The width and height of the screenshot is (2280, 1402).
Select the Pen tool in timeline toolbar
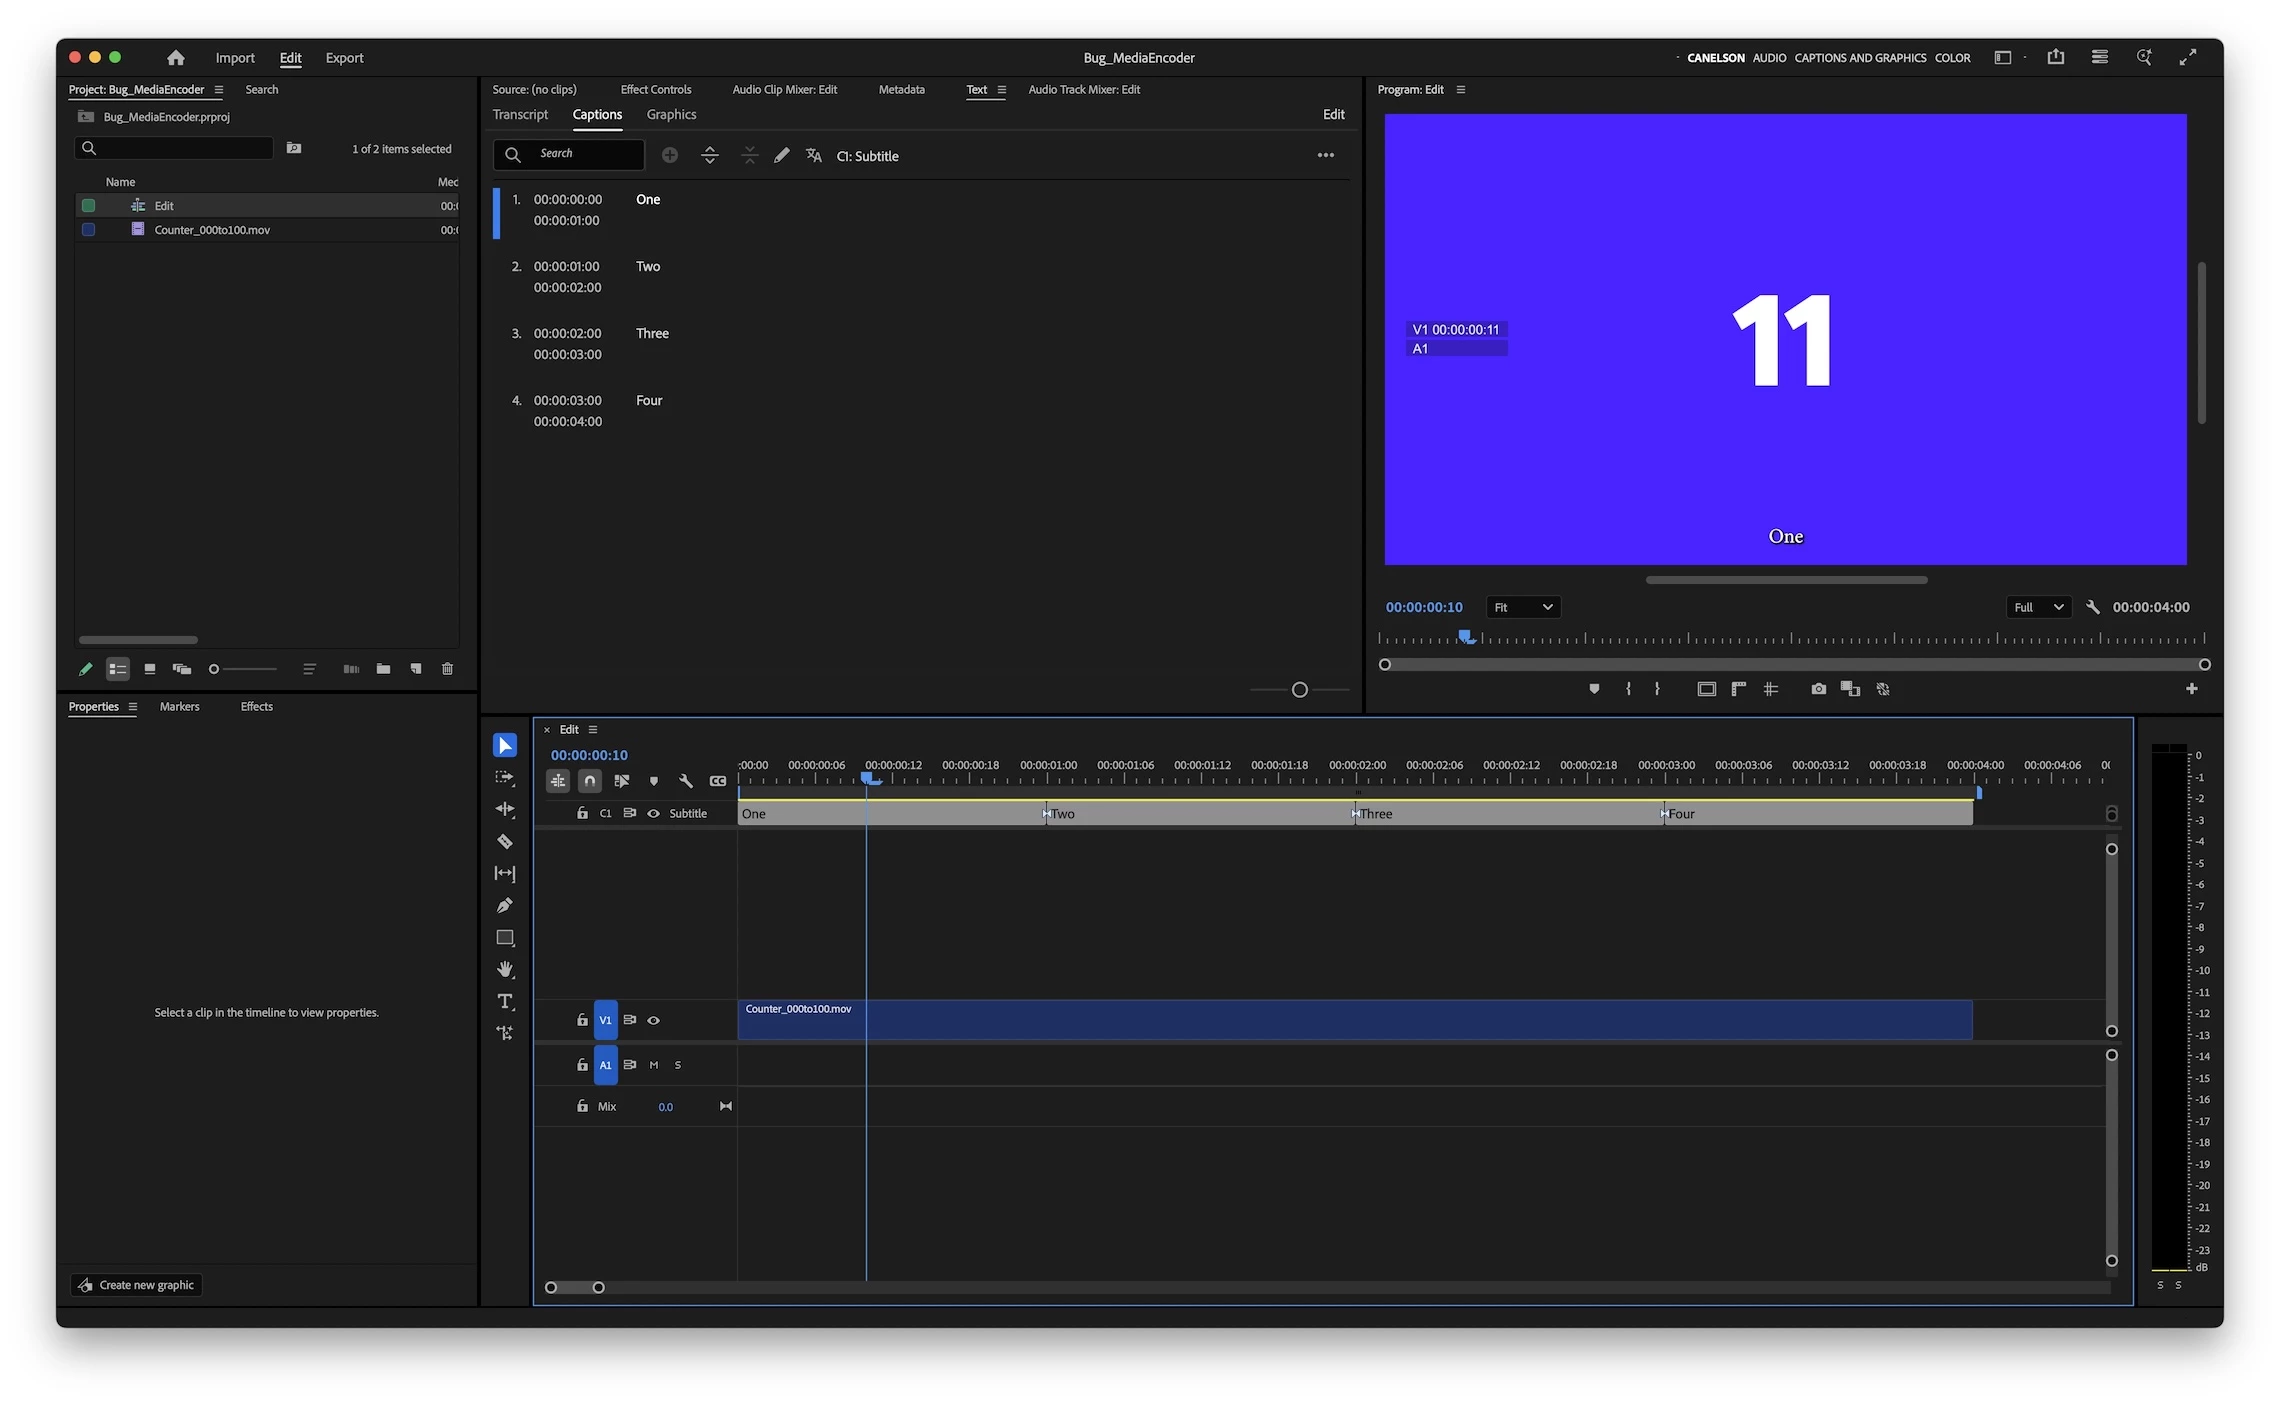coord(505,905)
